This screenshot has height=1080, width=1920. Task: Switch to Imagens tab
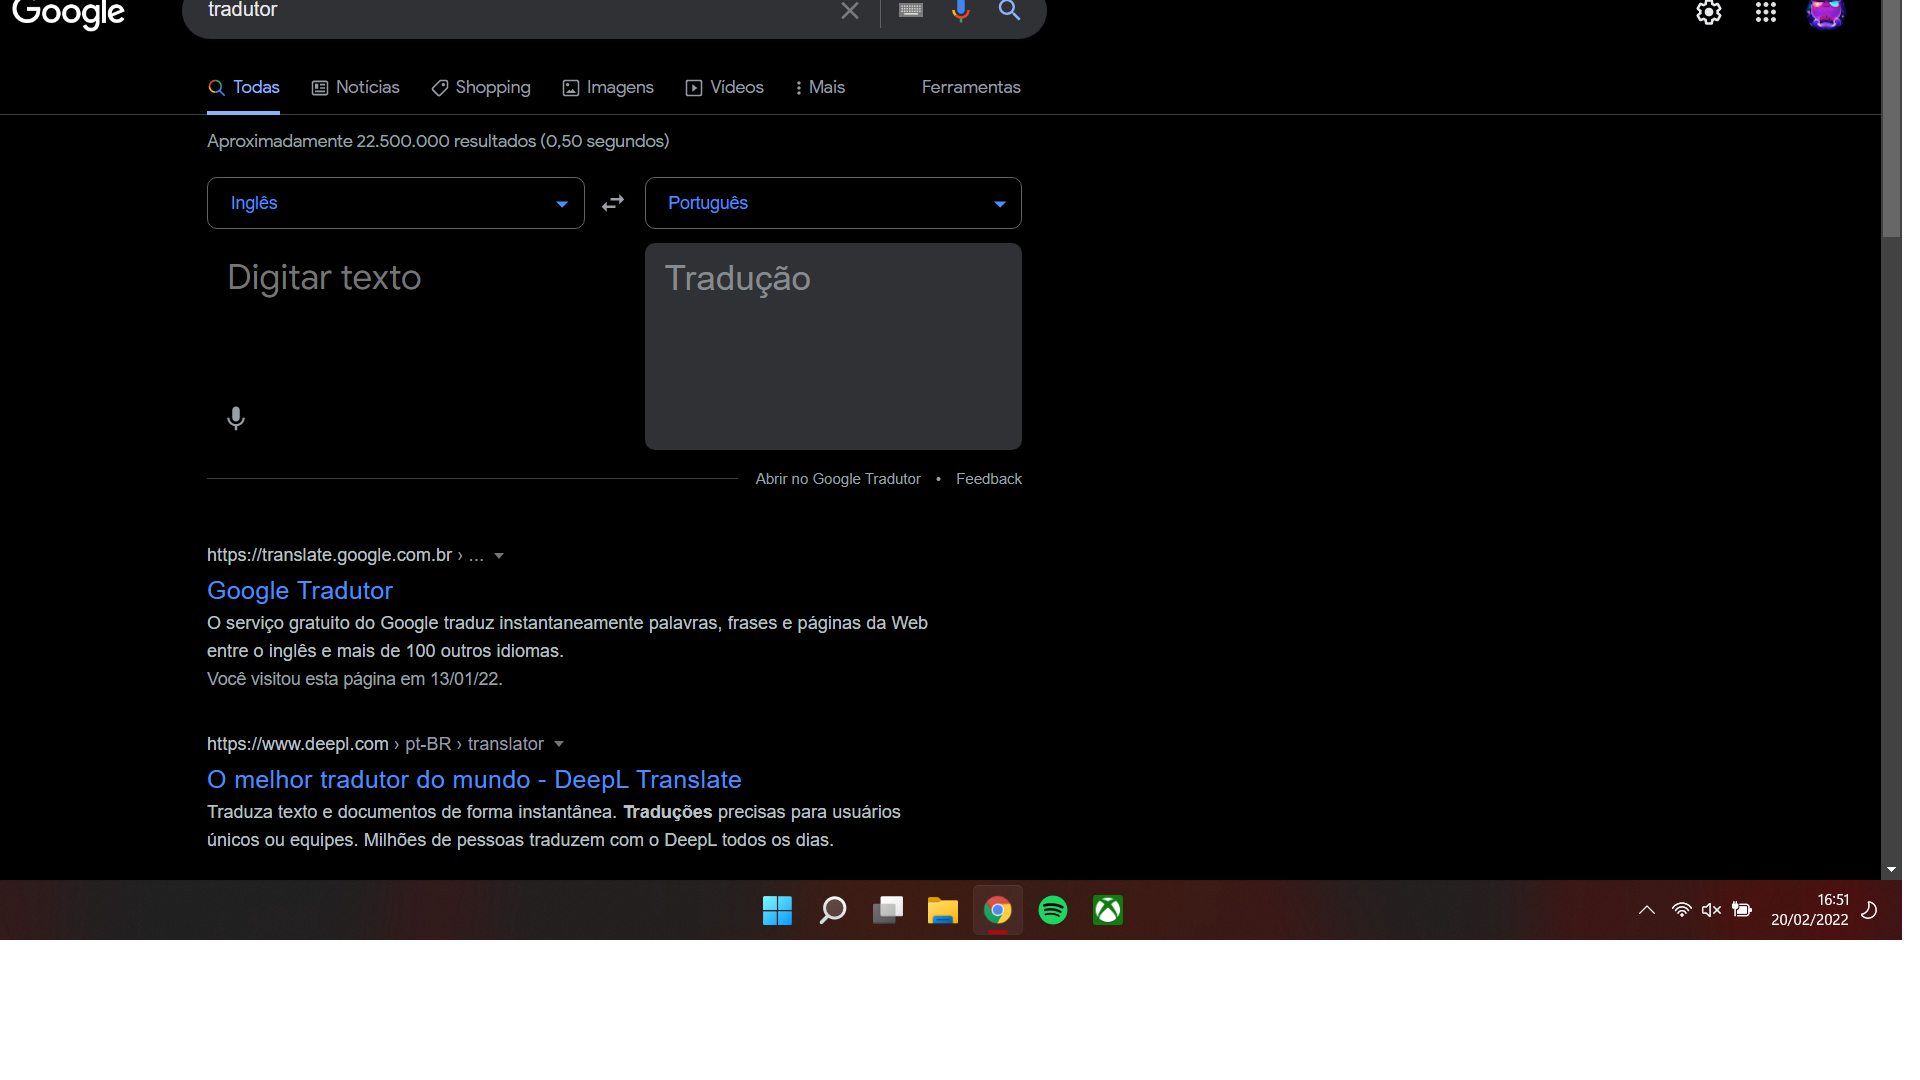click(x=608, y=88)
